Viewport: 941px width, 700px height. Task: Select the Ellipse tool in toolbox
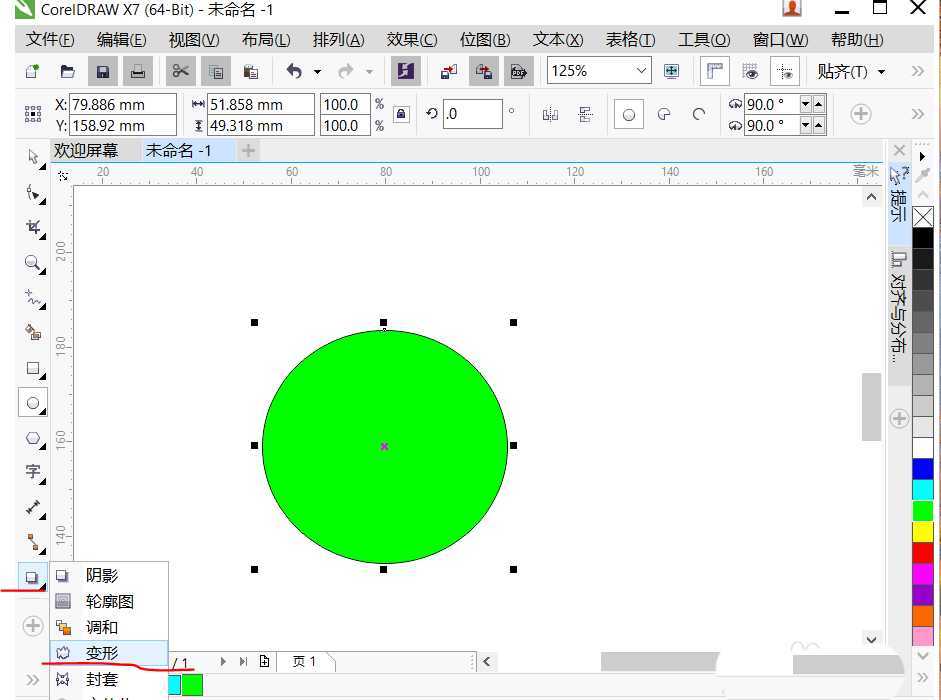click(33, 403)
